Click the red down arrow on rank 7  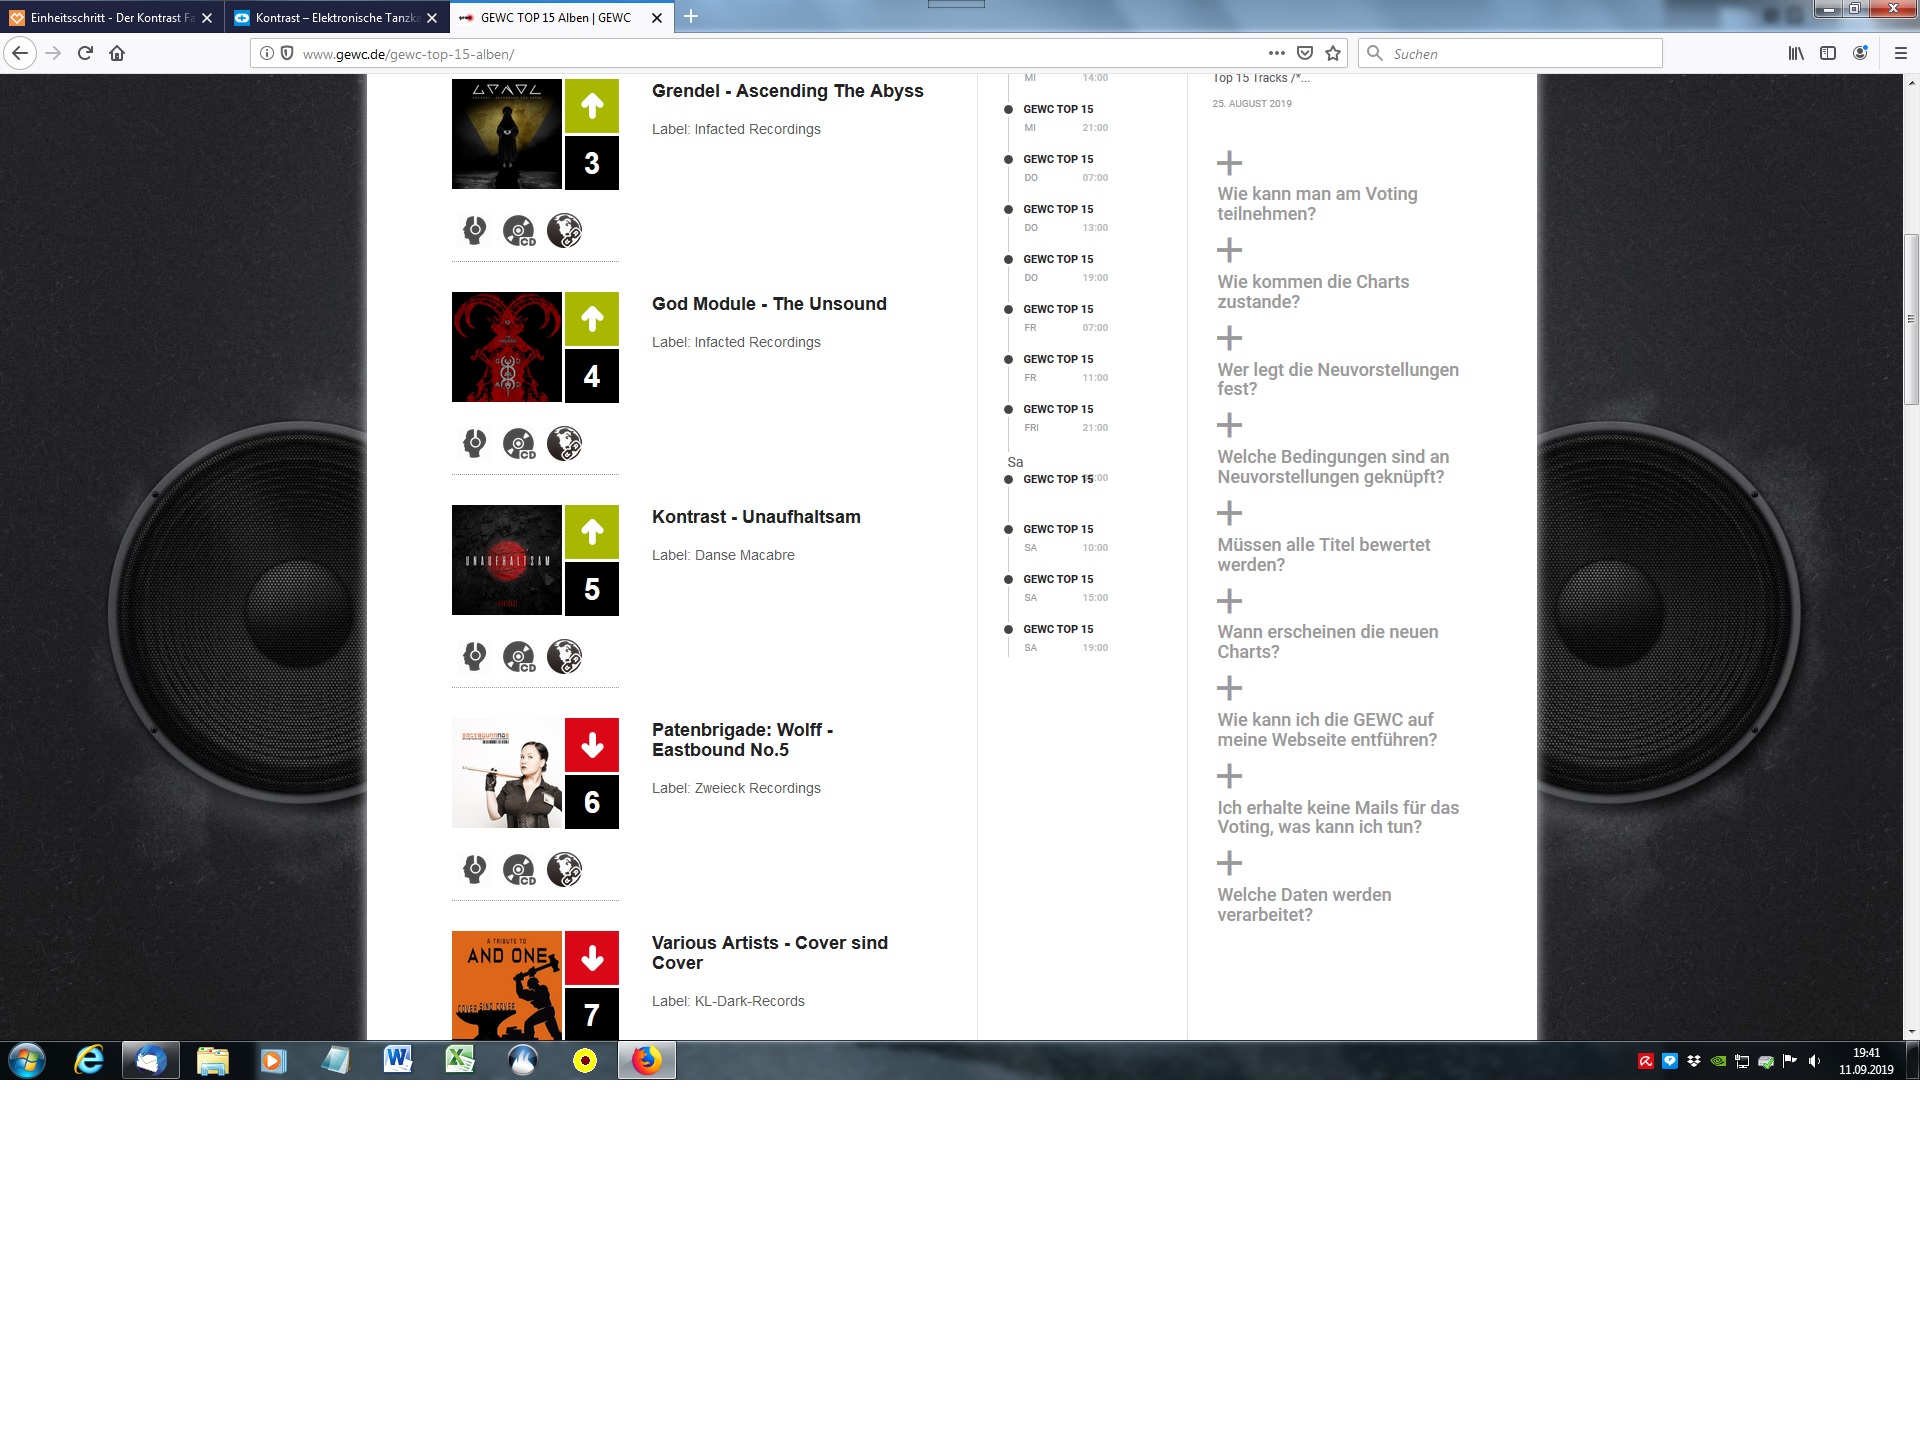point(592,958)
